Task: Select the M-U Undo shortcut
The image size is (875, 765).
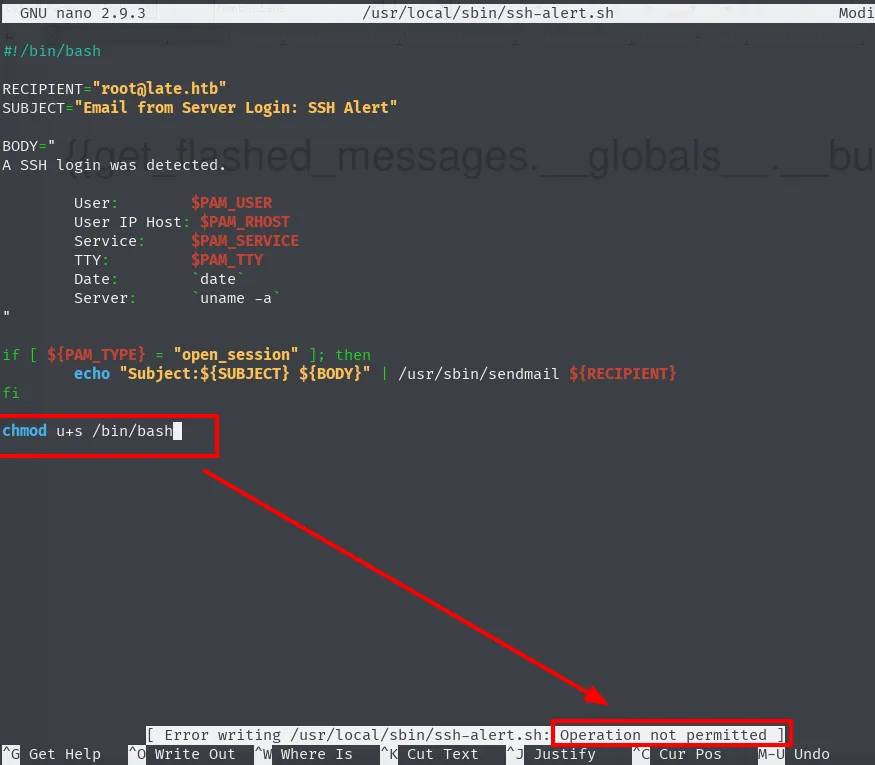Action: click(x=794, y=754)
